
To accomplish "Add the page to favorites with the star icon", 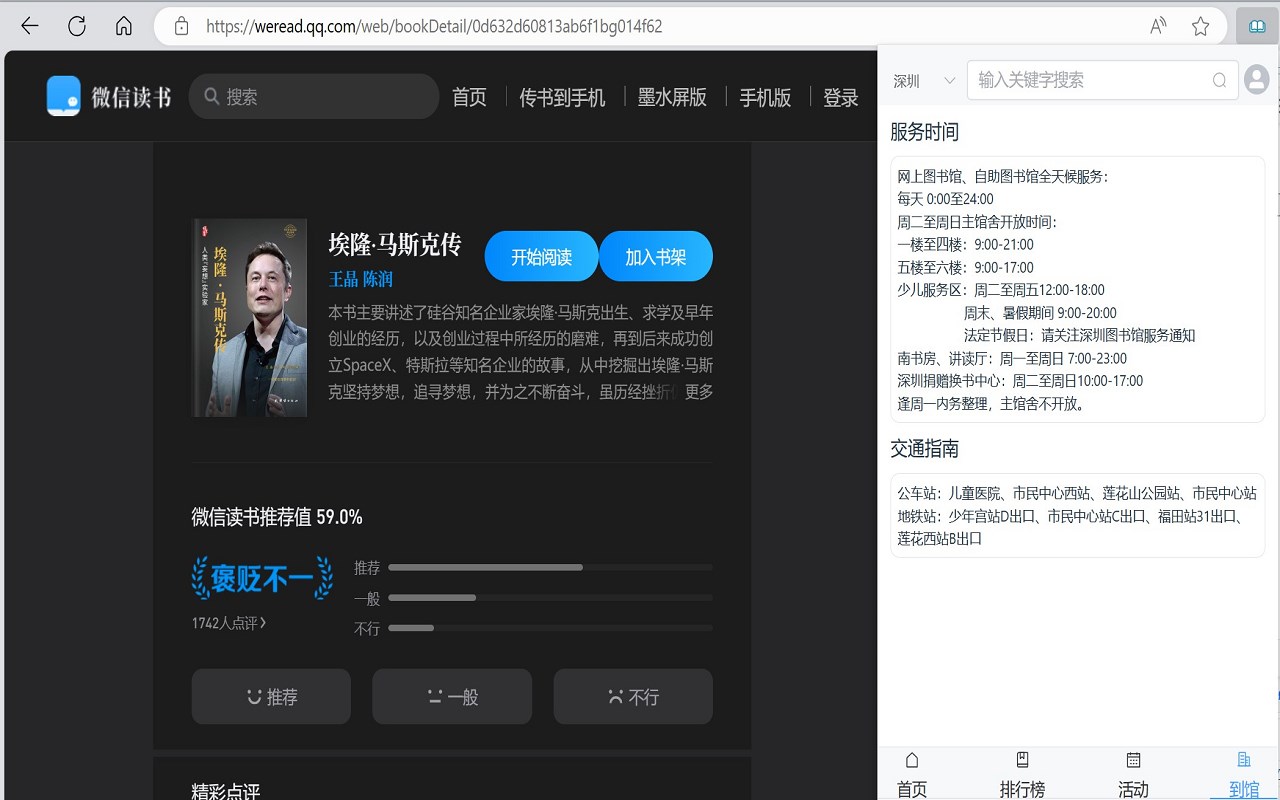I will tap(1201, 26).
